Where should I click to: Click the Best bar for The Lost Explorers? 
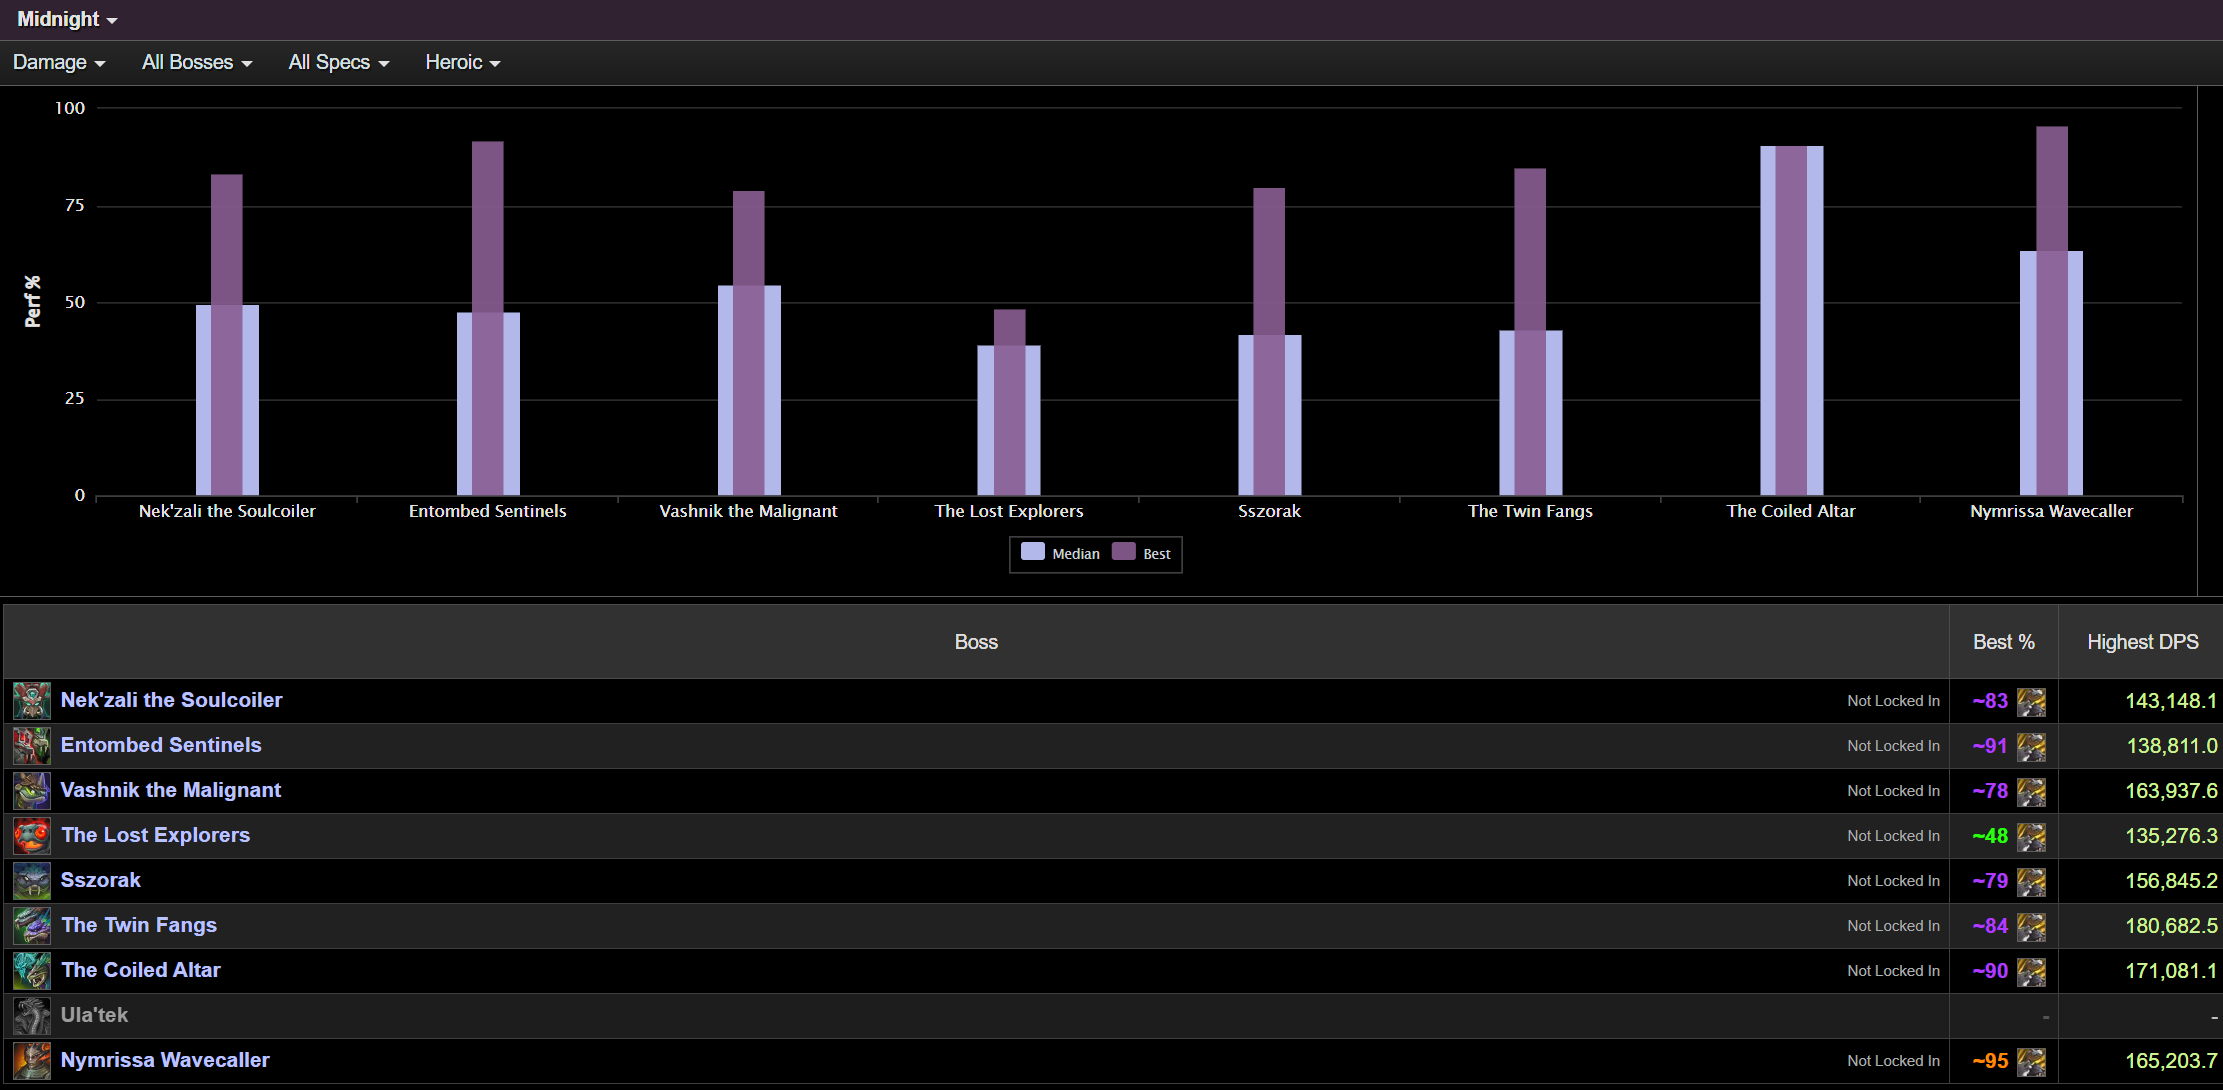tap(1009, 402)
